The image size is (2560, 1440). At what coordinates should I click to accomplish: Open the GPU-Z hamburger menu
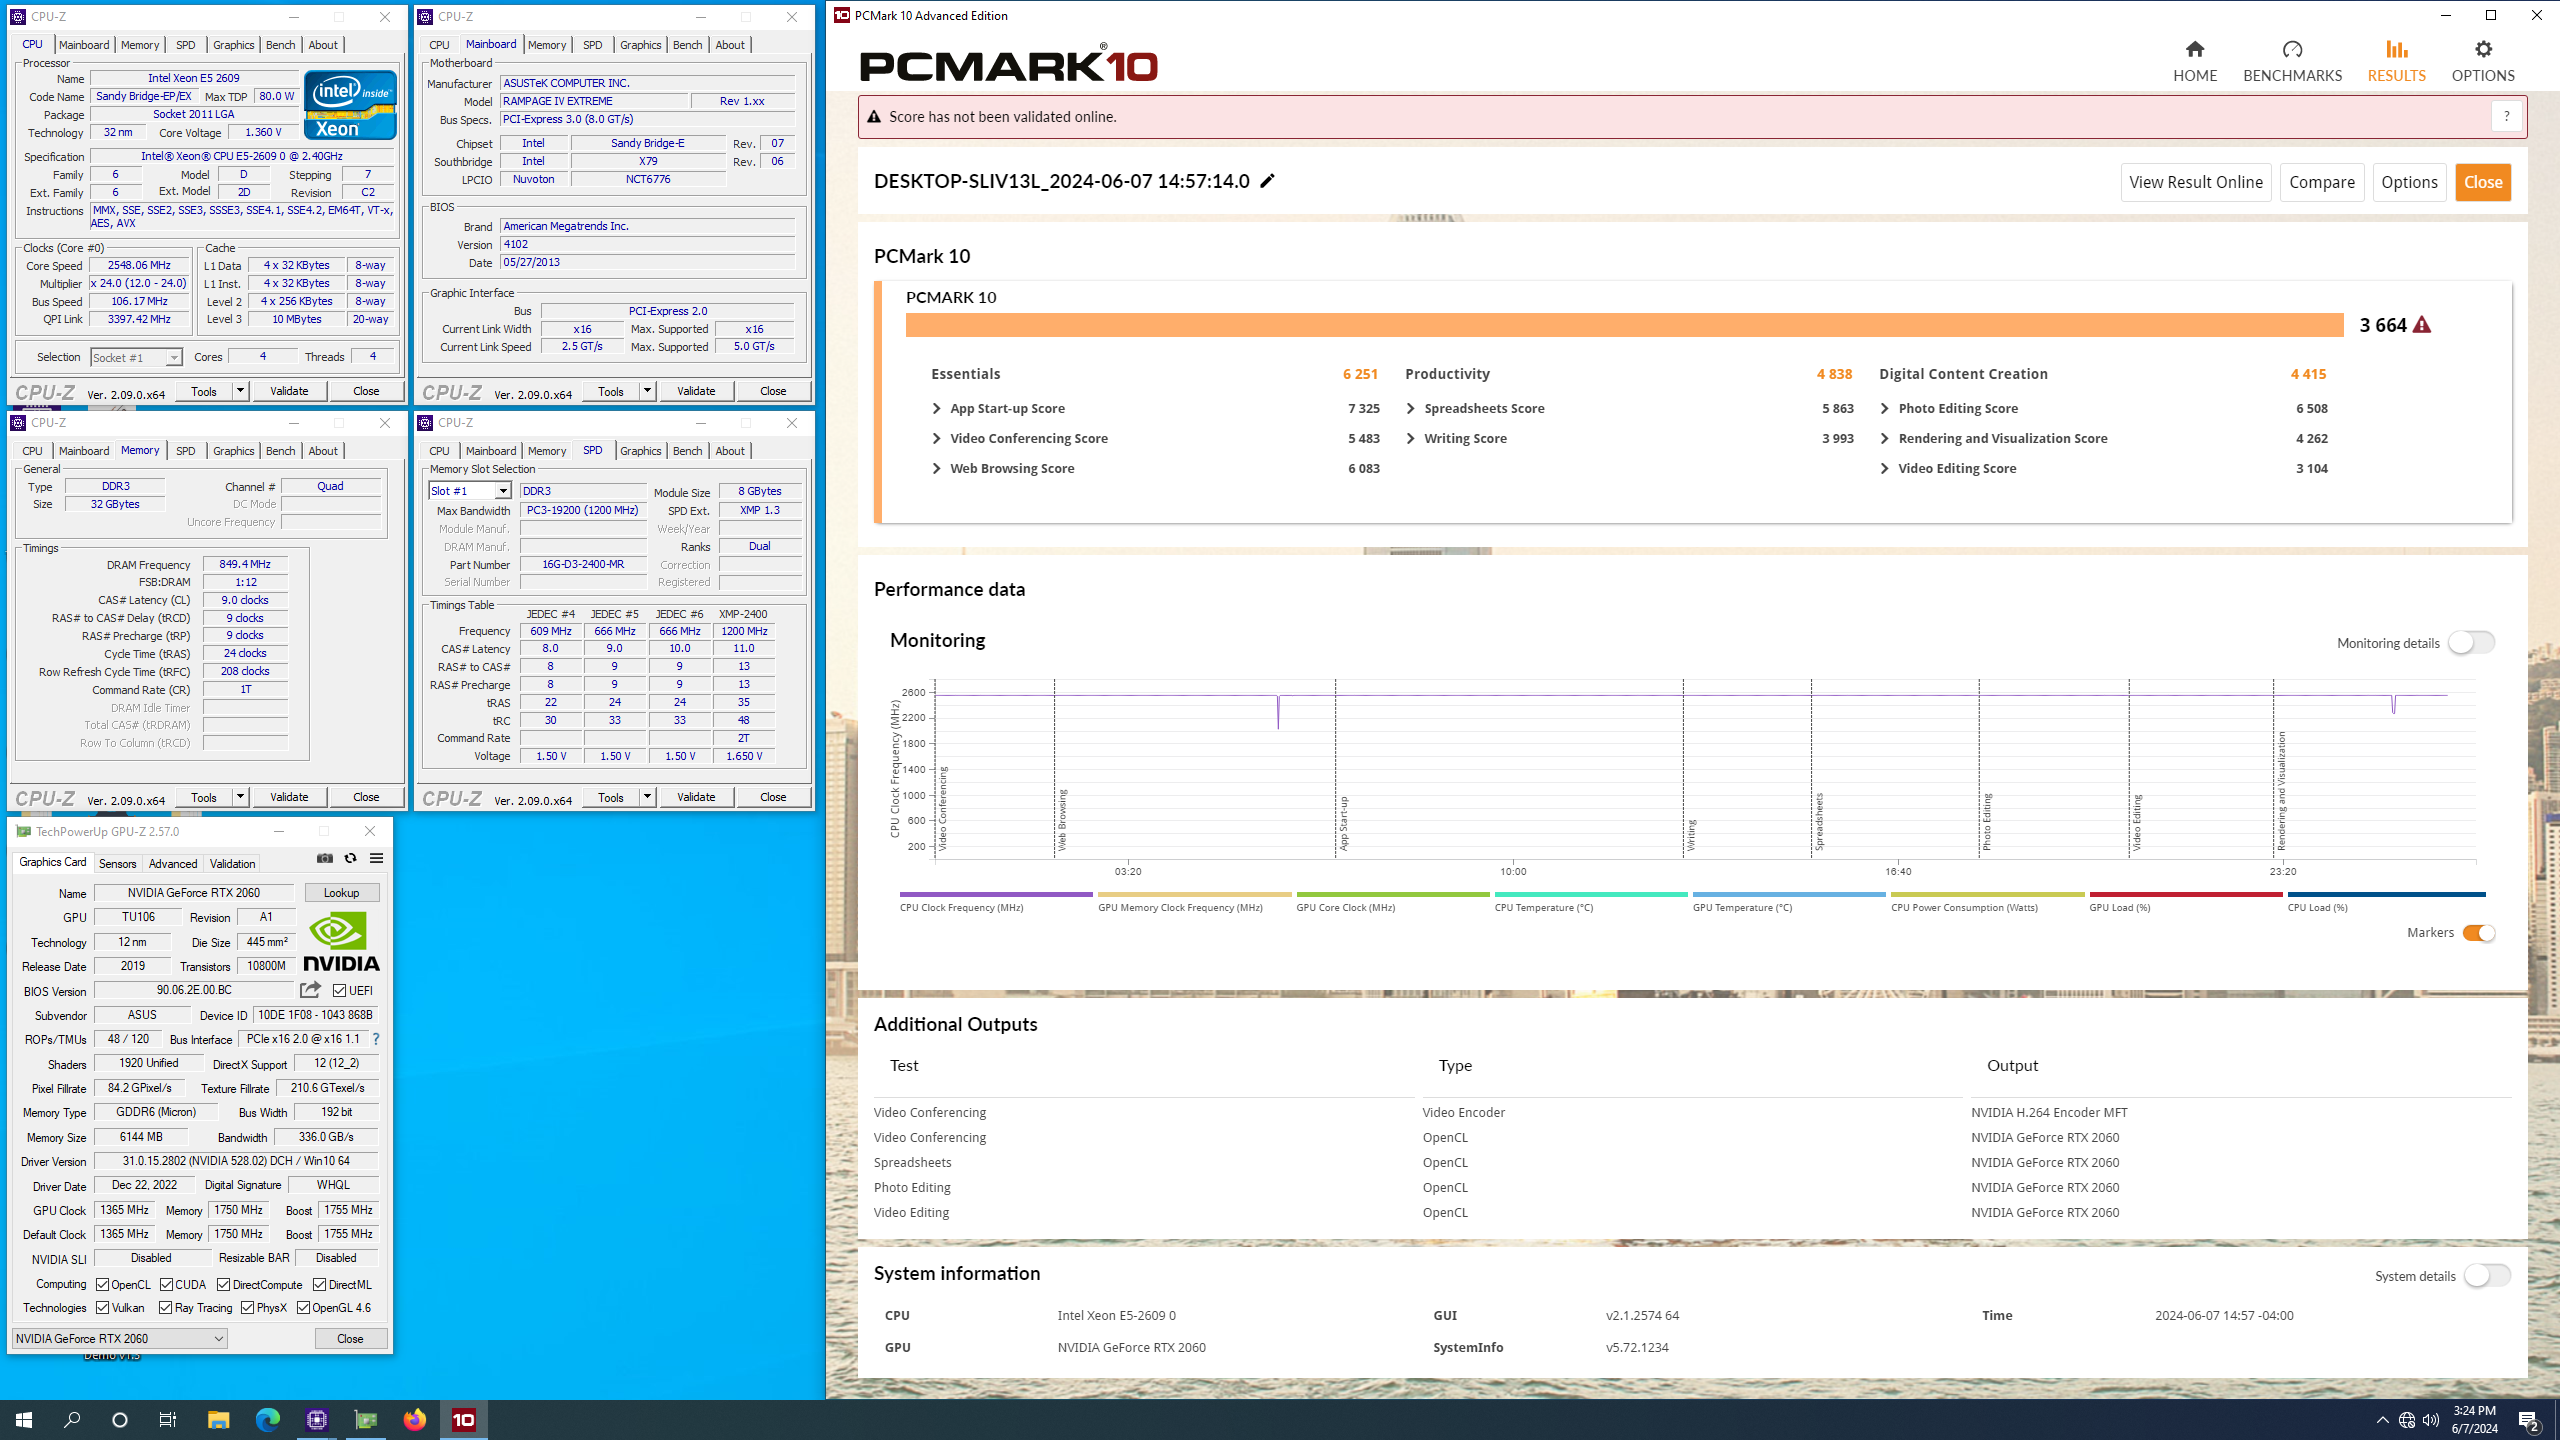point(376,858)
